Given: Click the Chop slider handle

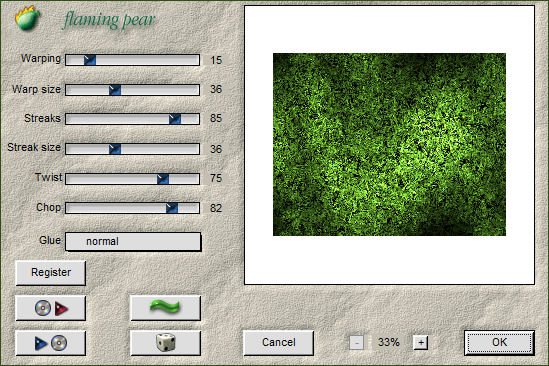Looking at the screenshot, I should coord(172,208).
